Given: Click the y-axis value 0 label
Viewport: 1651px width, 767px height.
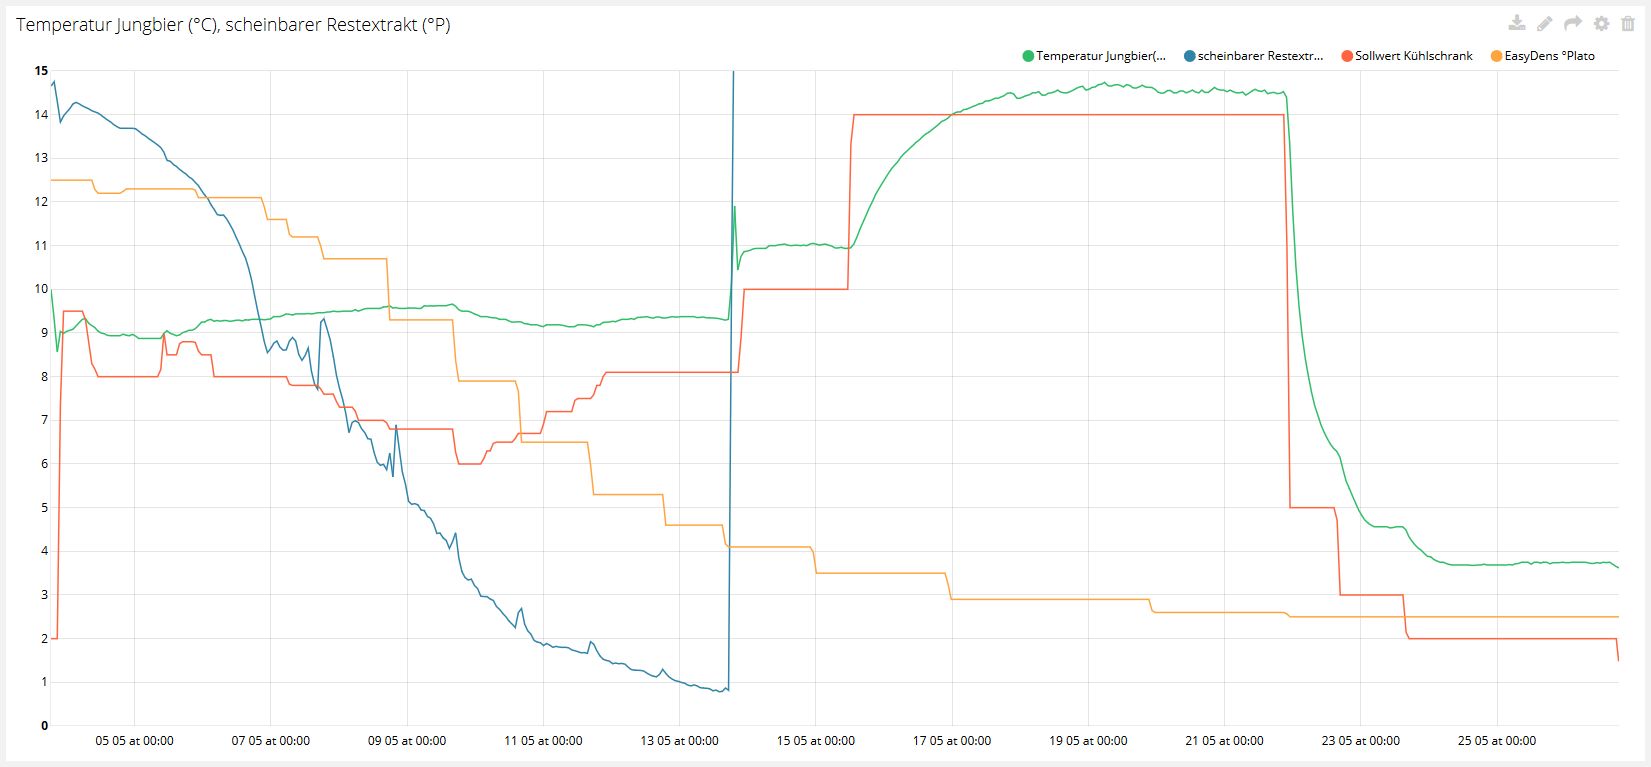Looking at the screenshot, I should tap(44, 726).
